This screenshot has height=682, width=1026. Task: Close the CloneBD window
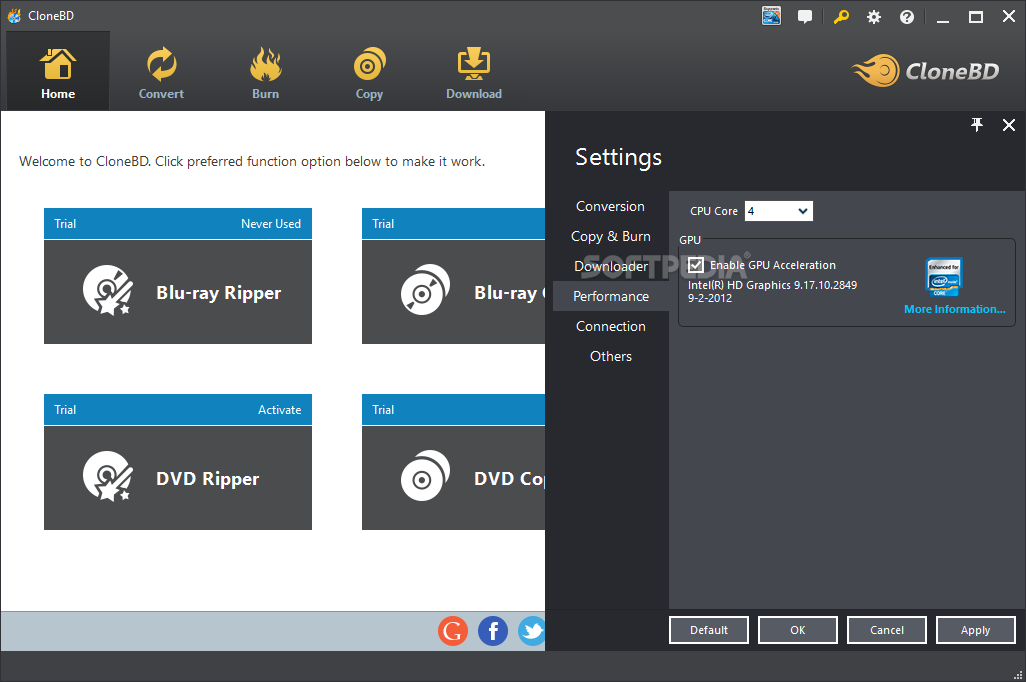[x=1009, y=17]
